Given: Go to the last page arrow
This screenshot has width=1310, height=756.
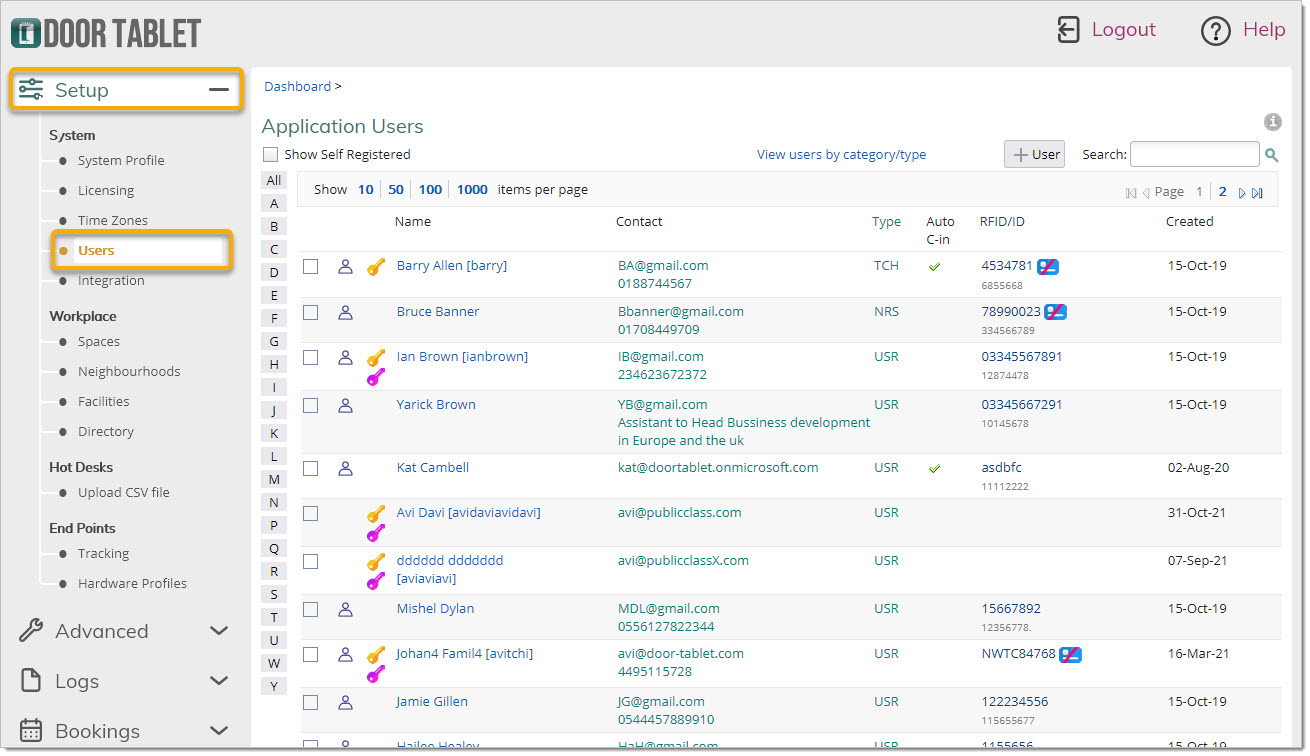Looking at the screenshot, I should [x=1257, y=193].
